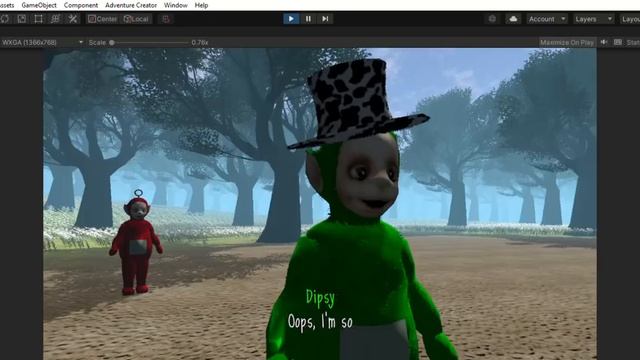Open the GameObject menu
Viewport: 640px width, 360px height.
[39, 5]
